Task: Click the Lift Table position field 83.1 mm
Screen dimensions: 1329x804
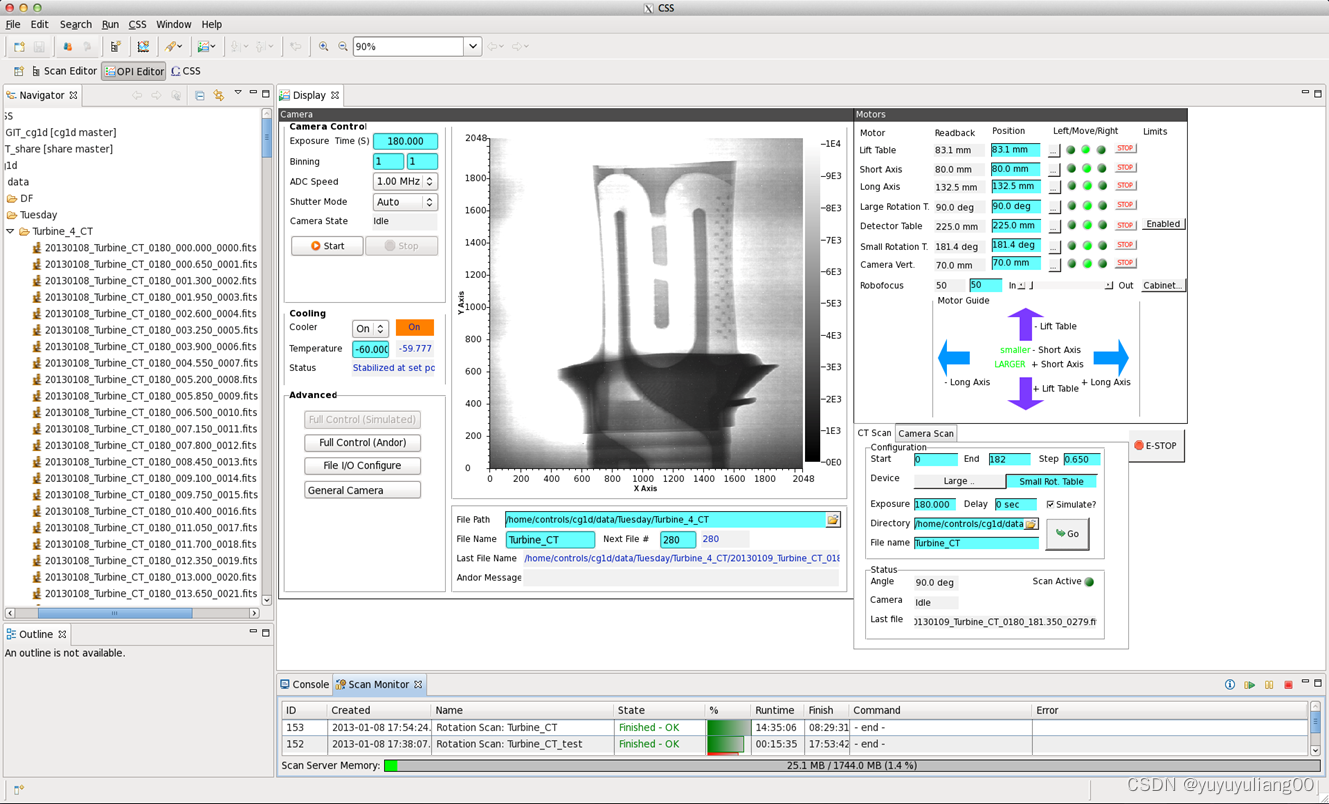Action: (1015, 149)
